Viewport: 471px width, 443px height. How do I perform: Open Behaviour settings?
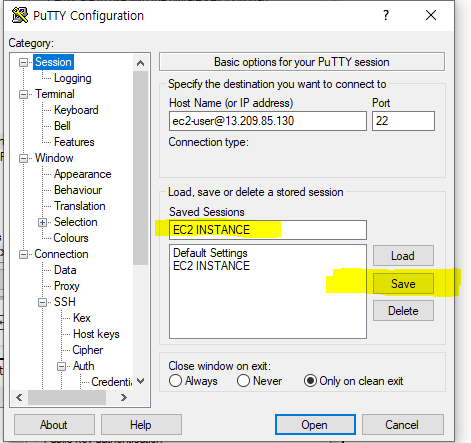78,190
